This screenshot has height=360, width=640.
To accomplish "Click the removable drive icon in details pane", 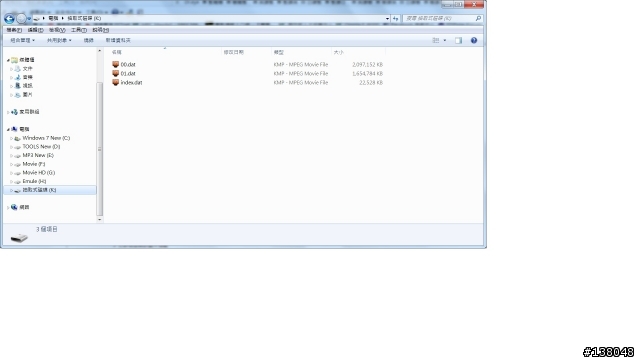I will [x=19, y=237].
